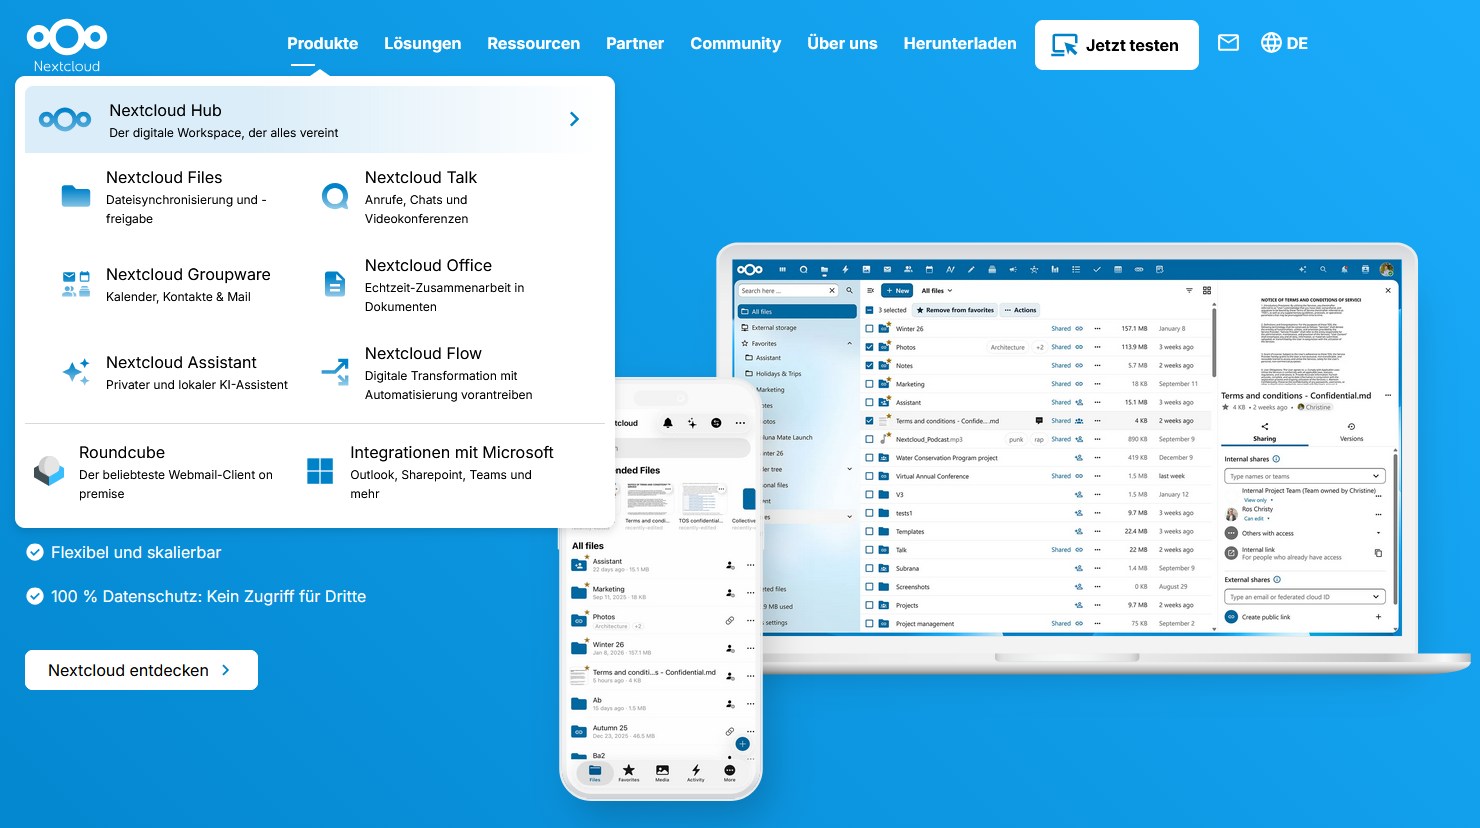Open the DE globe language selector
The image size is (1480, 828).
coord(1284,43)
